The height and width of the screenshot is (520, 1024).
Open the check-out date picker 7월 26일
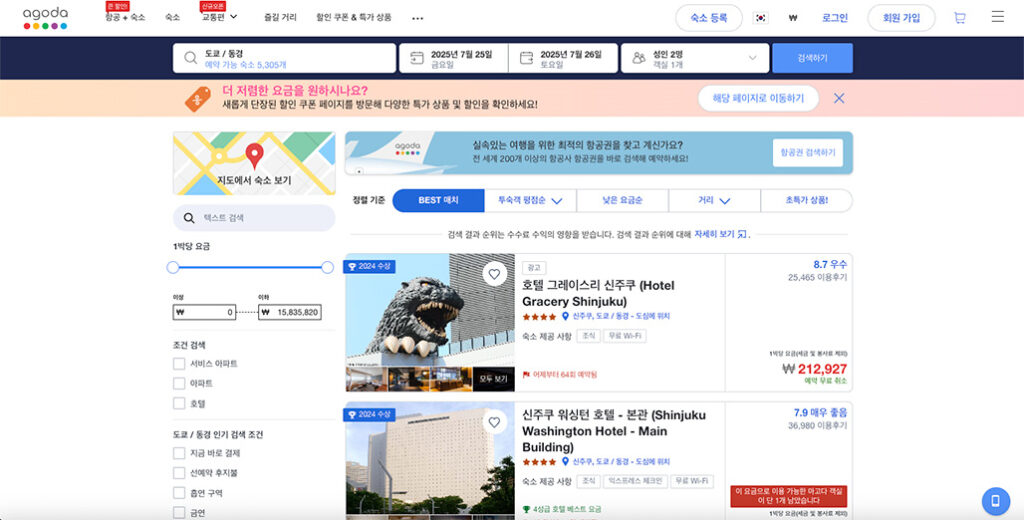click(x=563, y=58)
